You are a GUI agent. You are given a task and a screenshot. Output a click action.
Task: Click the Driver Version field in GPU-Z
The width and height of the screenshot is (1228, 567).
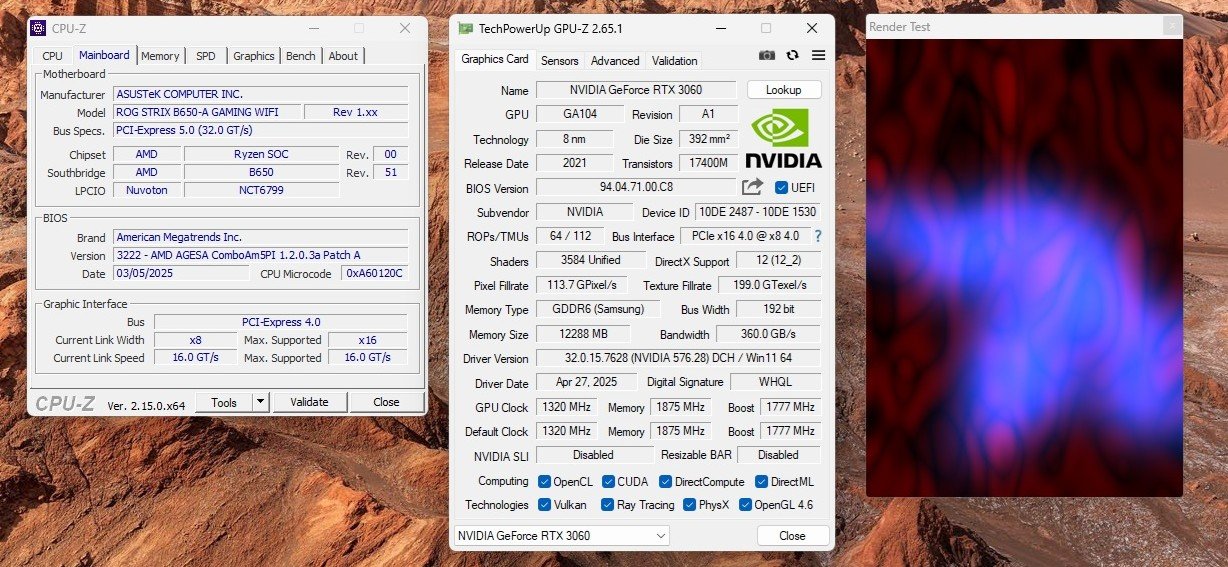click(678, 358)
